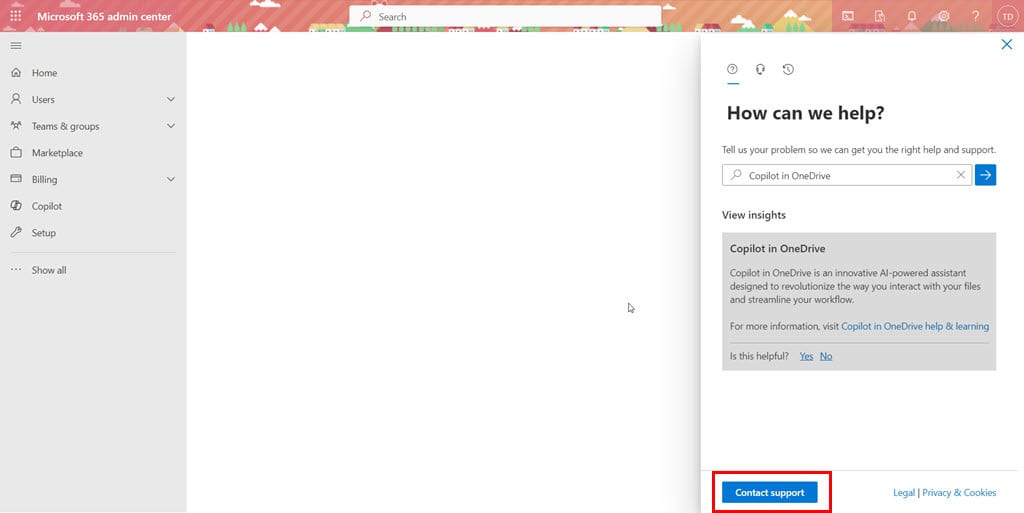The image size is (1024, 513).
Task: Open the TD account avatar
Action: (1007, 16)
